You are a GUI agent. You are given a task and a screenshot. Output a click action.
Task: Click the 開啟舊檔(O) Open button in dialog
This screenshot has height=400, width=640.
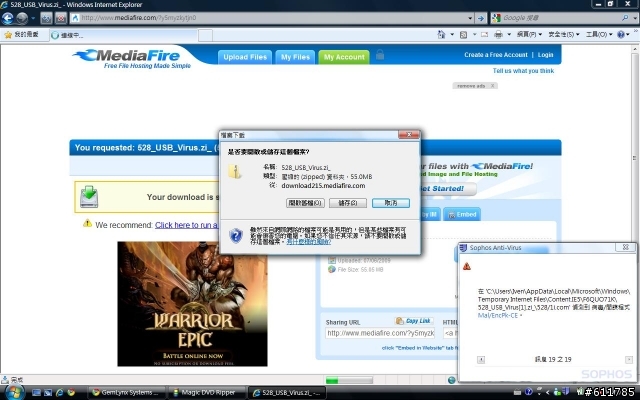pyautogui.click(x=305, y=203)
